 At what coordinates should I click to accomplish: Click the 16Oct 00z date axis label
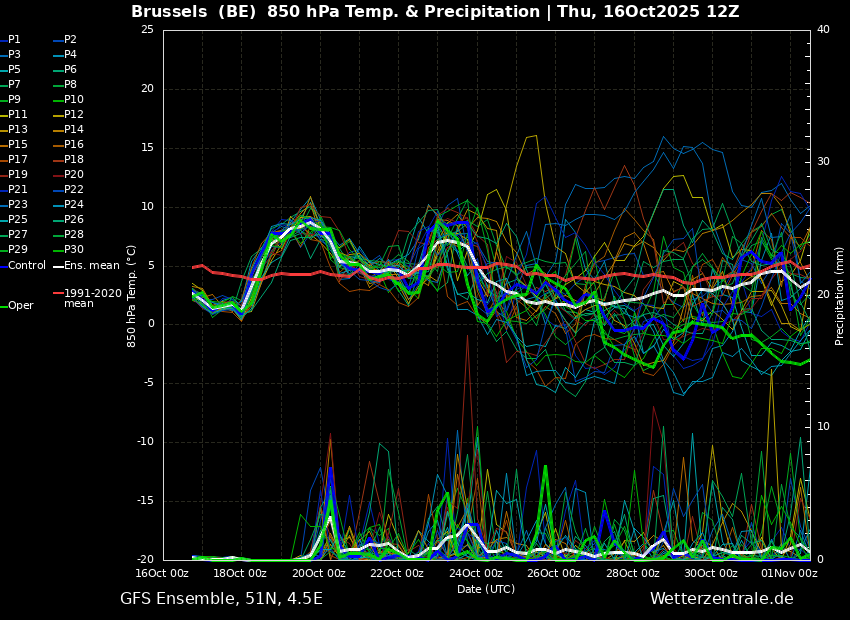coord(162,573)
